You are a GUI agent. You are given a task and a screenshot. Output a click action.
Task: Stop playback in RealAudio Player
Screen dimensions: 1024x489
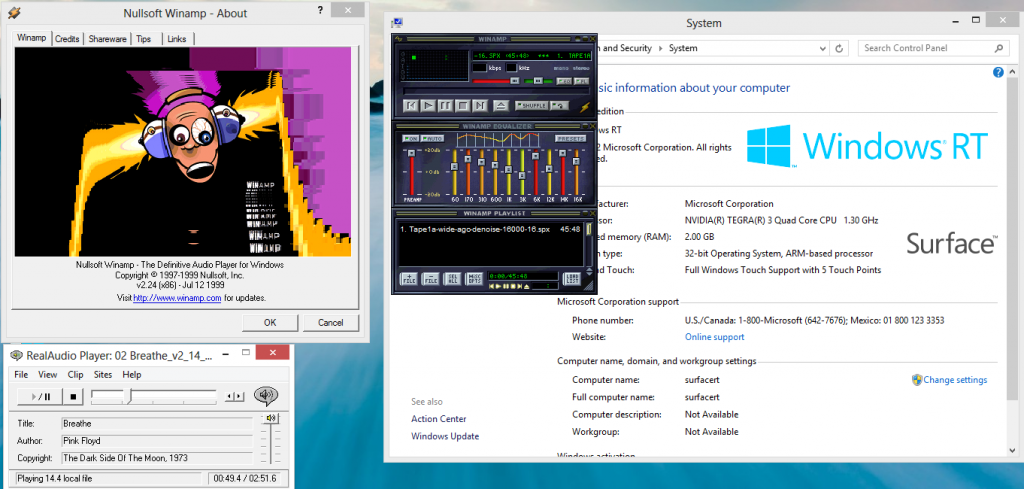(75, 396)
